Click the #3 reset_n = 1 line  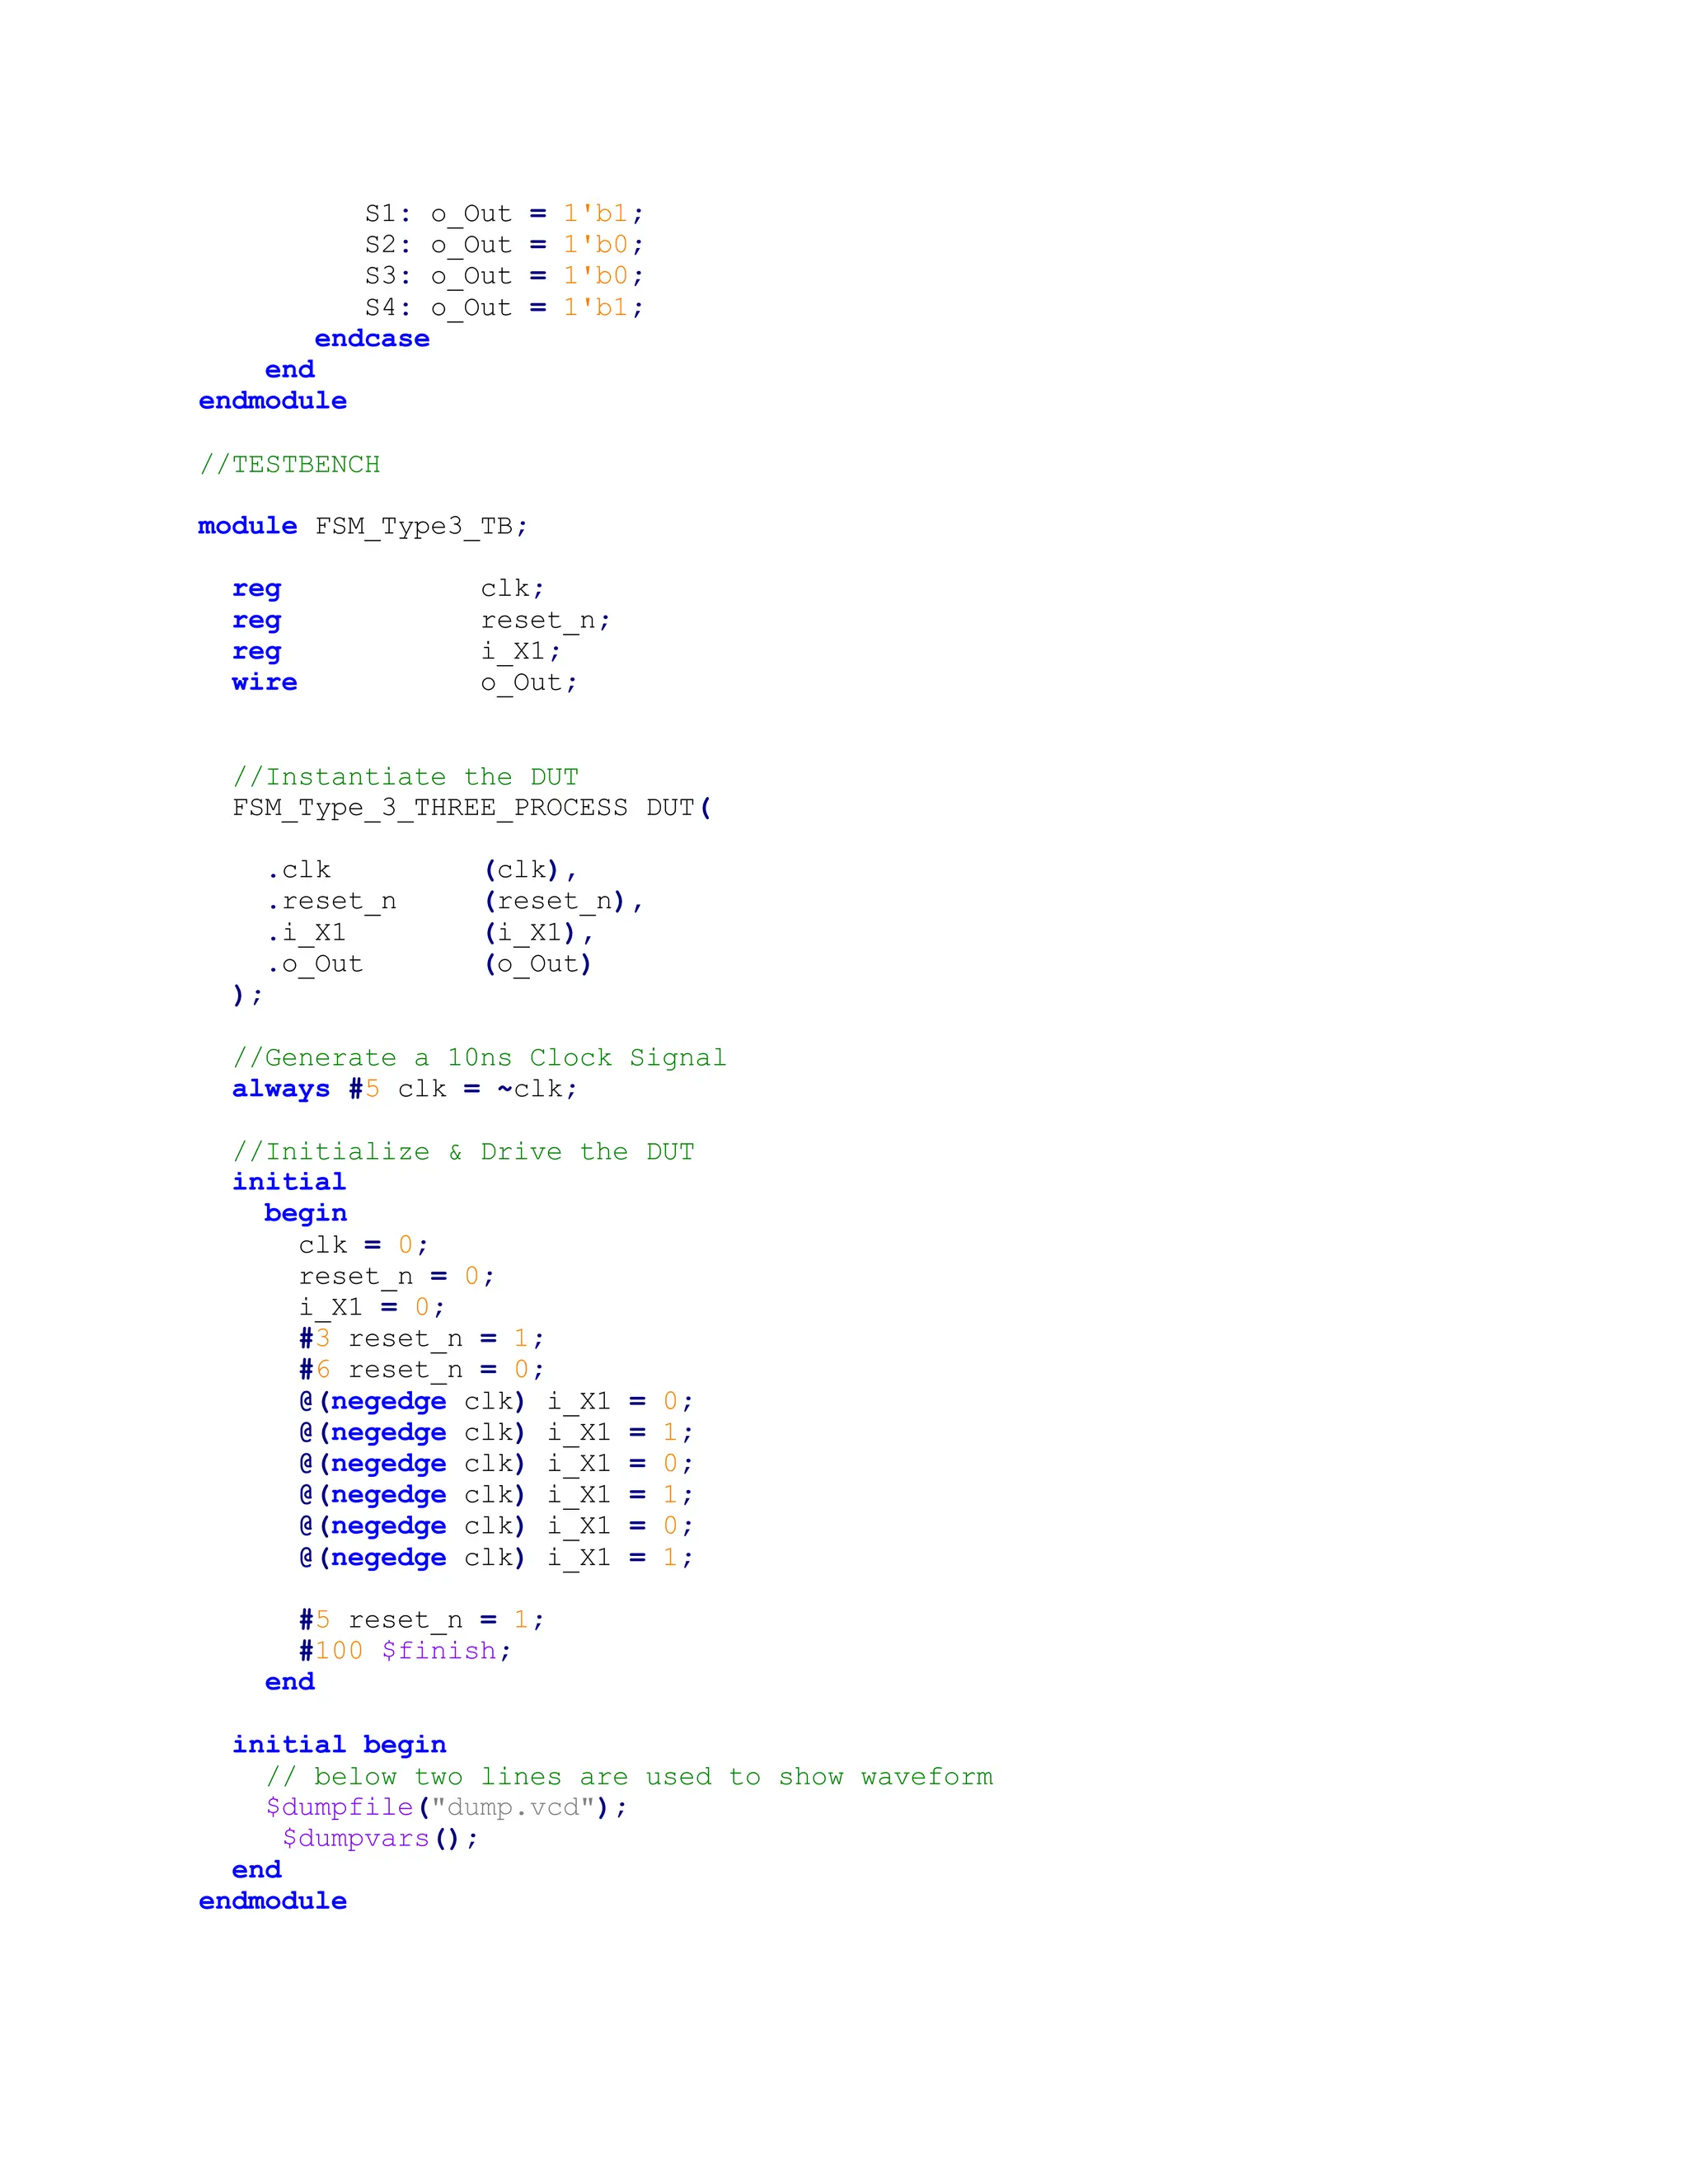(x=421, y=1338)
